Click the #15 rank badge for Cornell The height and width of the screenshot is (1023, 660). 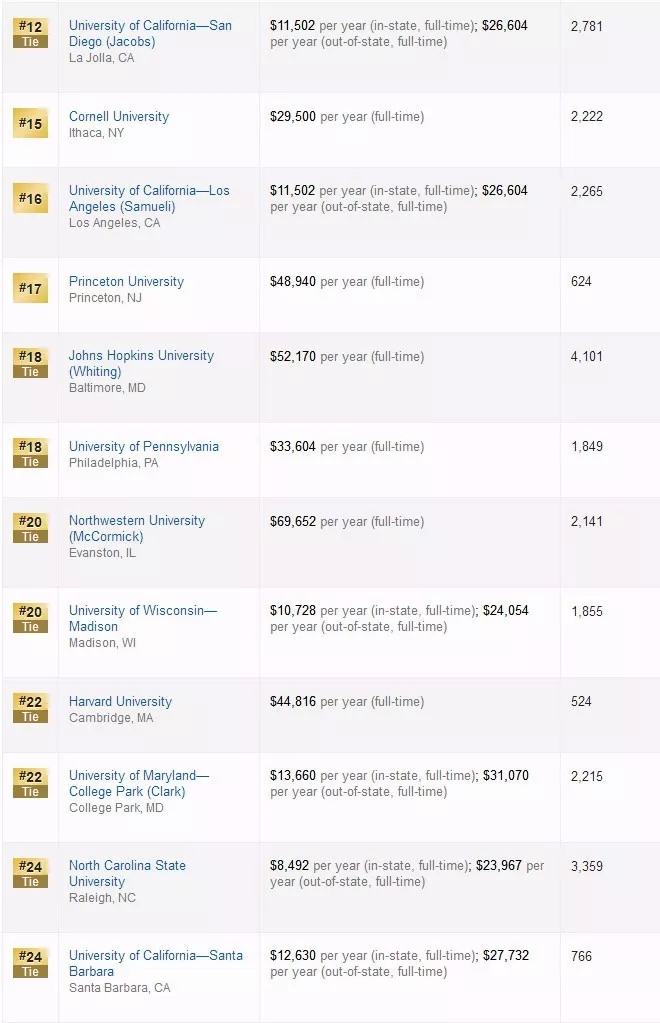pyautogui.click(x=30, y=124)
